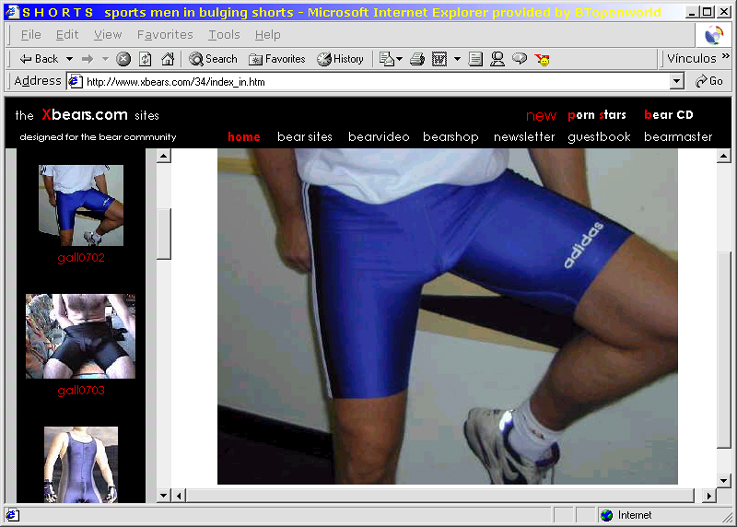Screen dimensions: 737x527
Task: Click the Stop loading icon in toolbar
Action: (x=123, y=59)
